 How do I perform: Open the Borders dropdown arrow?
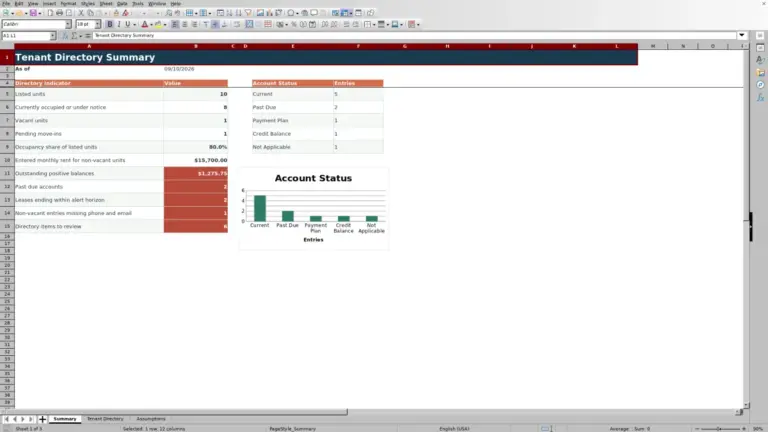tap(375, 24)
